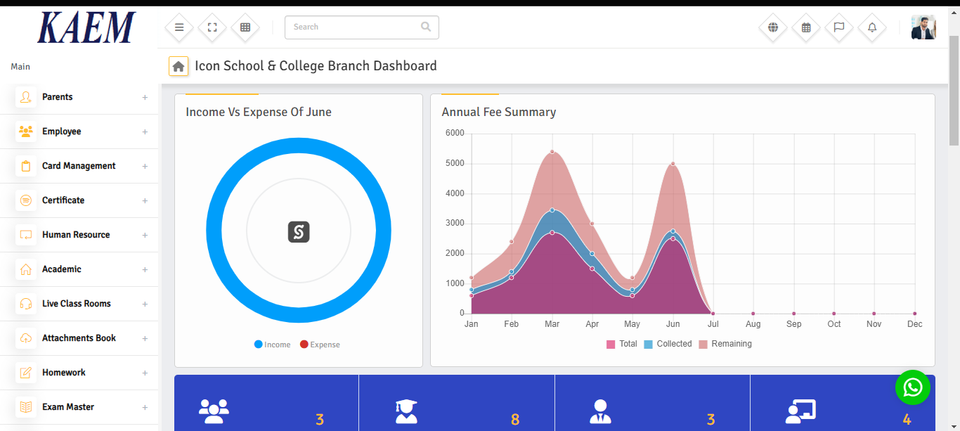Toggle fullscreen mode icon
This screenshot has width=960, height=431.
pyautogui.click(x=212, y=27)
